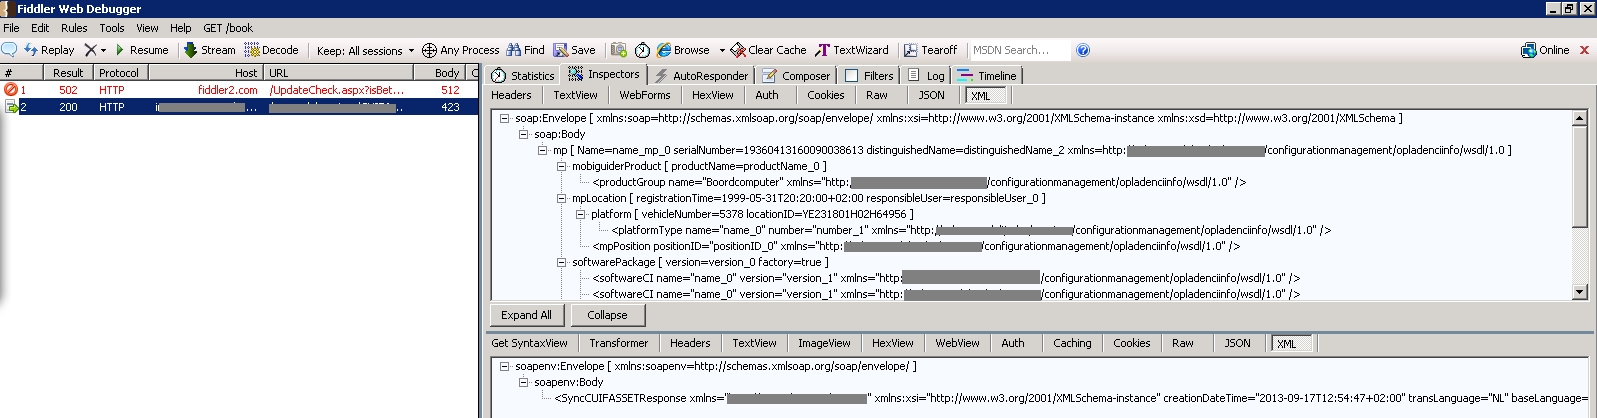The width and height of the screenshot is (1597, 418).
Task: Open Find sessions with the binoculars icon
Action: click(x=514, y=50)
